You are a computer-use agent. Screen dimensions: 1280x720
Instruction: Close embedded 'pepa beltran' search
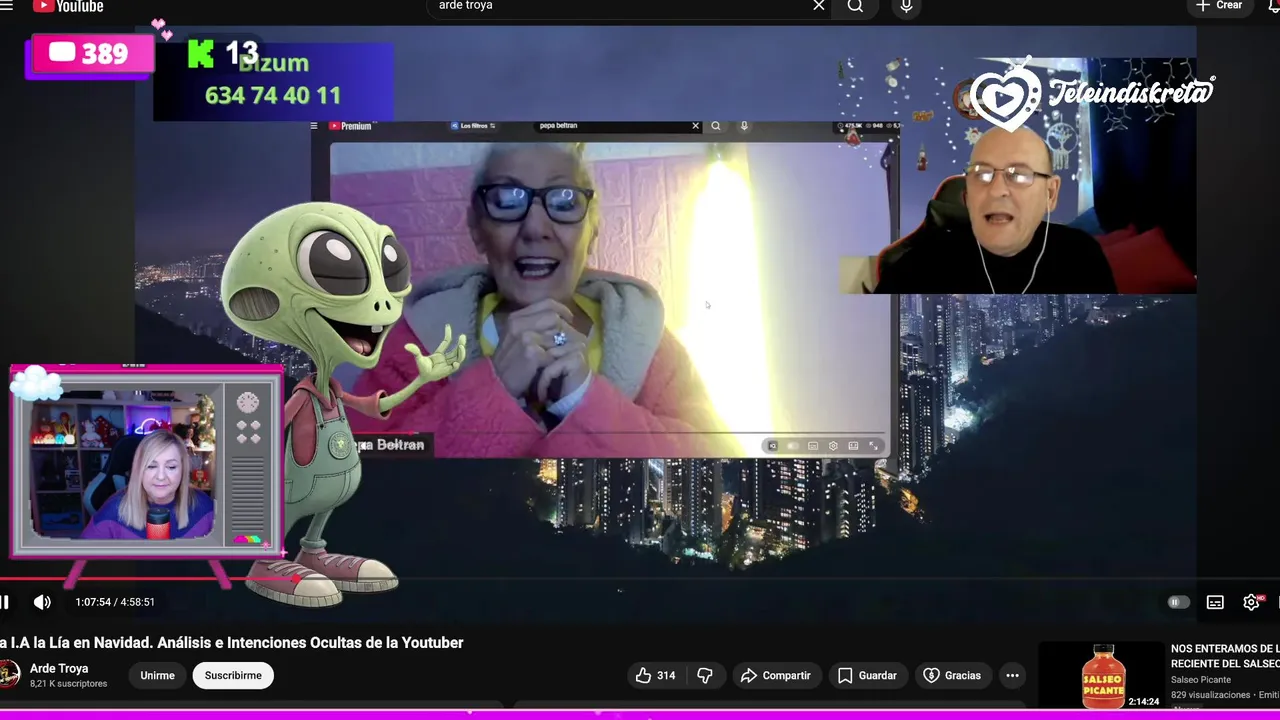coord(696,126)
